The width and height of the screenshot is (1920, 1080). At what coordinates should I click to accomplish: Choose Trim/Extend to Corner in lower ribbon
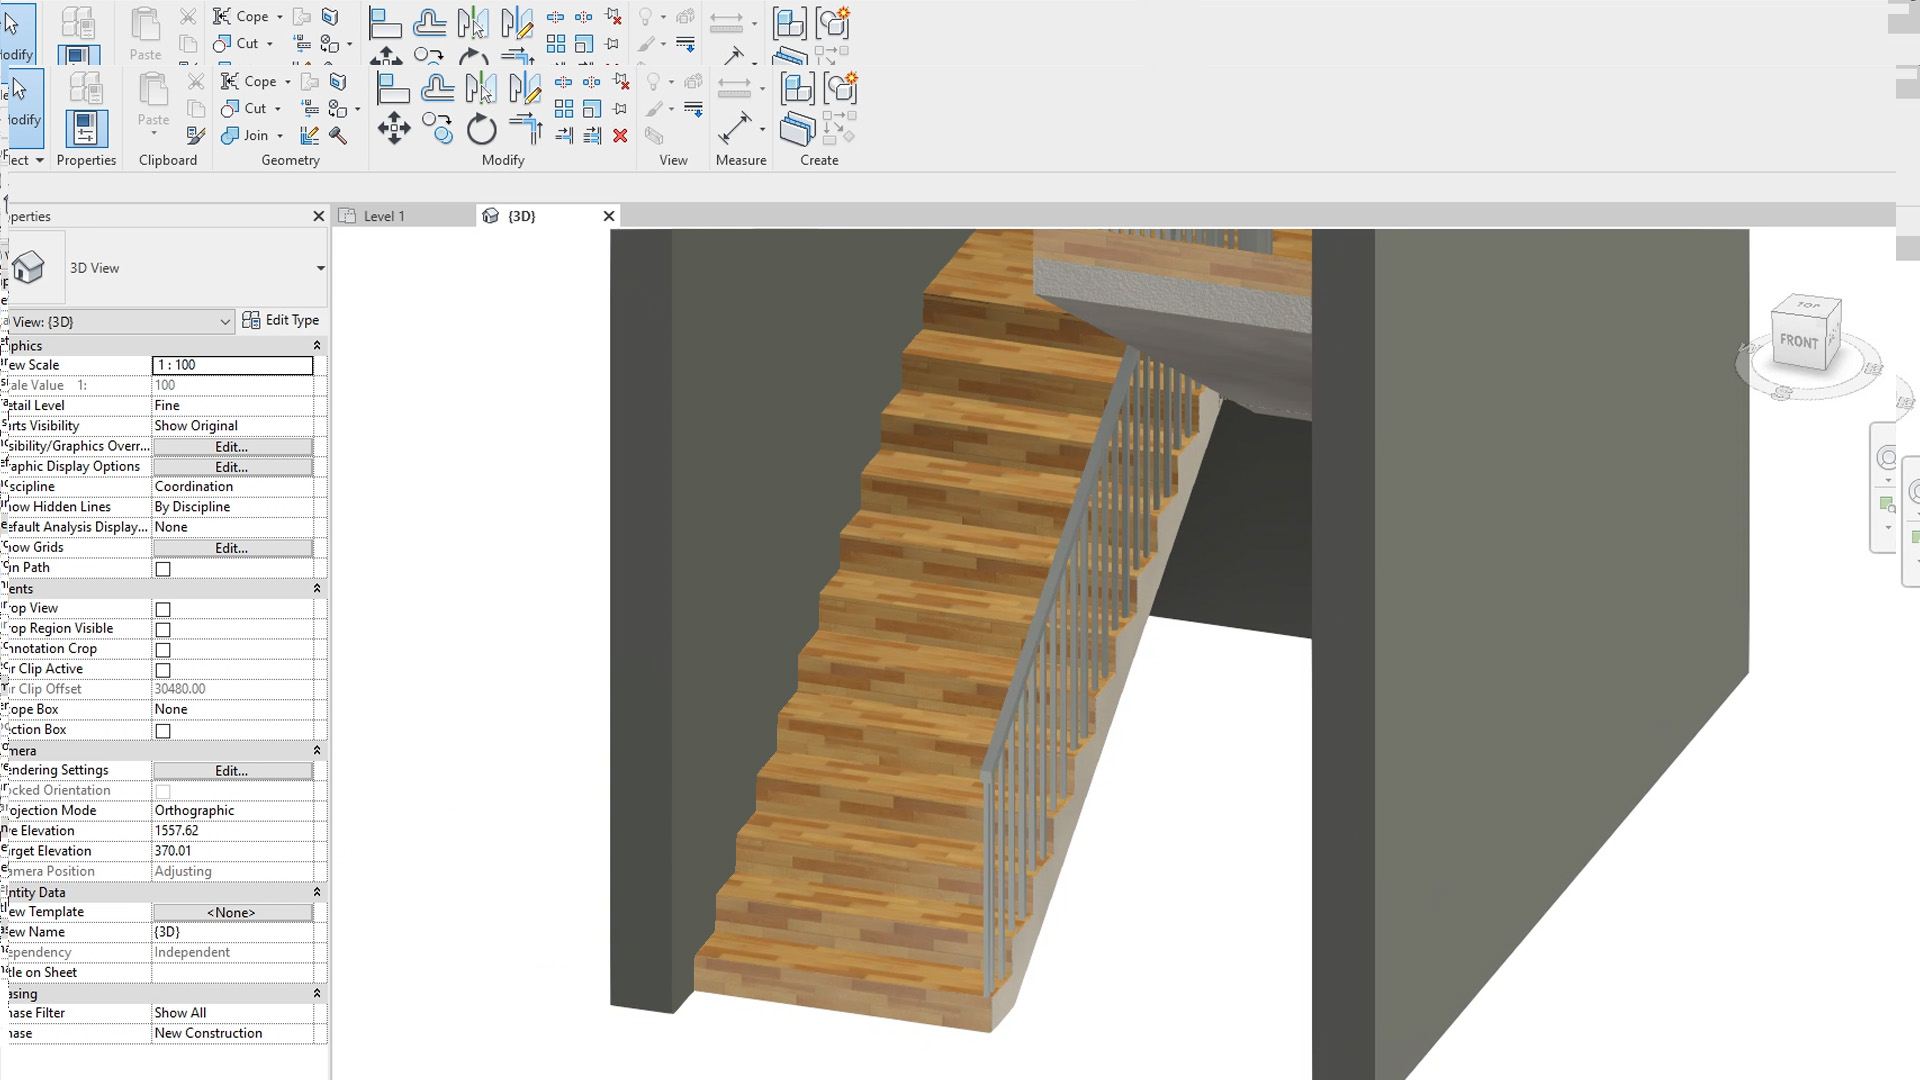coord(524,129)
